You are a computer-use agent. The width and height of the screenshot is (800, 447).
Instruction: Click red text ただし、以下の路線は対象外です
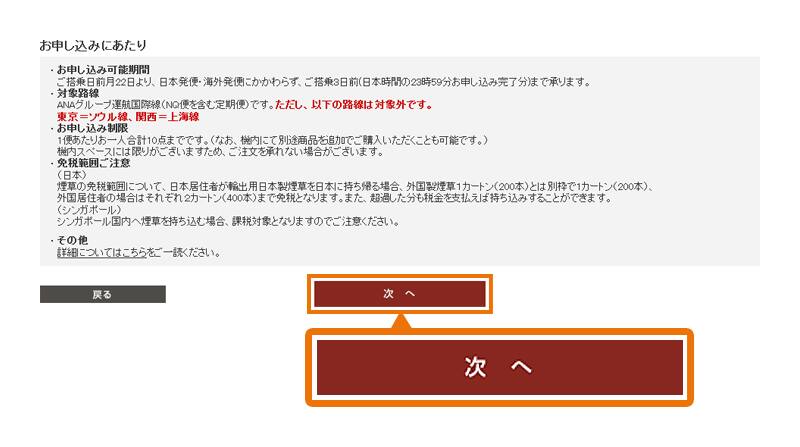tap(354, 105)
